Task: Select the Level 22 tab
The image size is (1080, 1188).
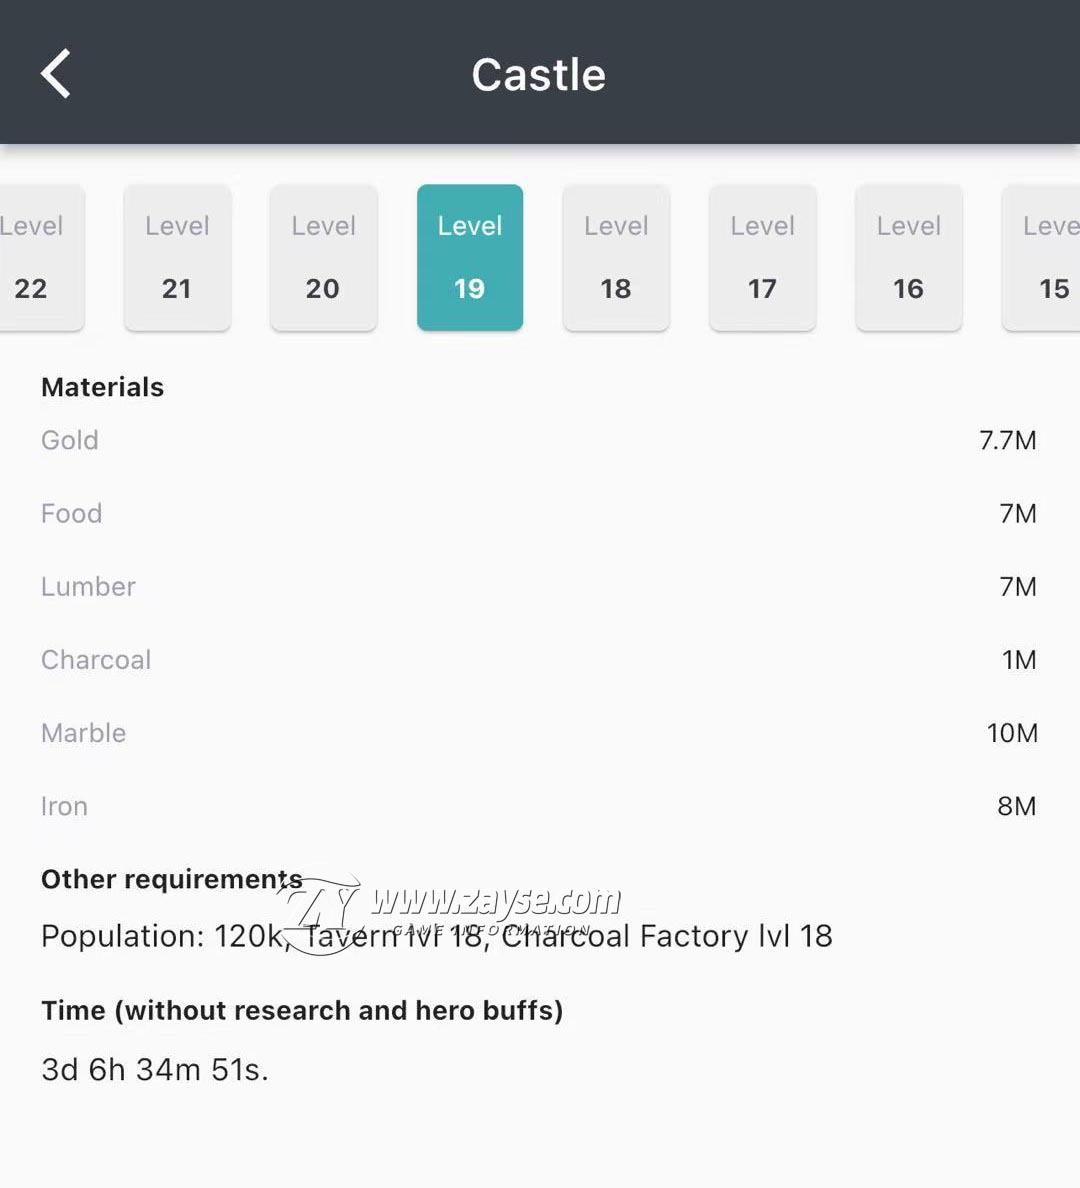Action: pos(39,258)
